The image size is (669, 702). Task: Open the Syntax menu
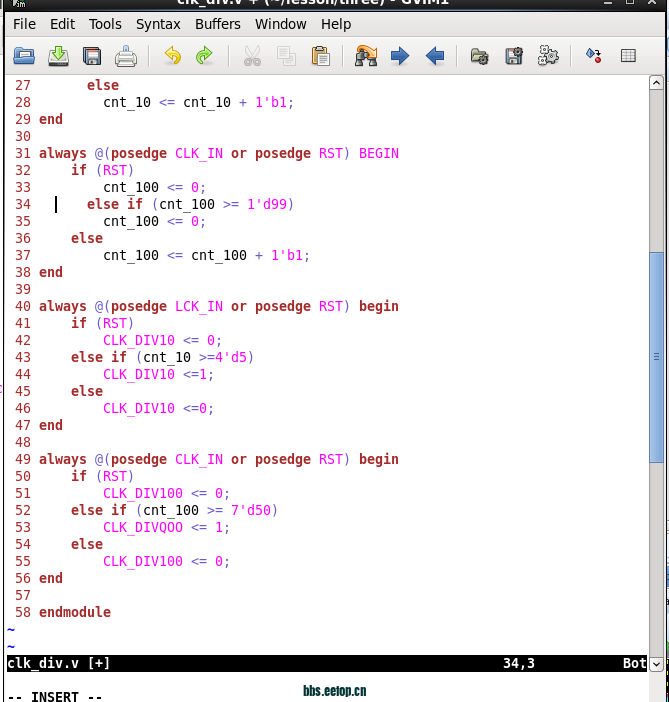(158, 24)
